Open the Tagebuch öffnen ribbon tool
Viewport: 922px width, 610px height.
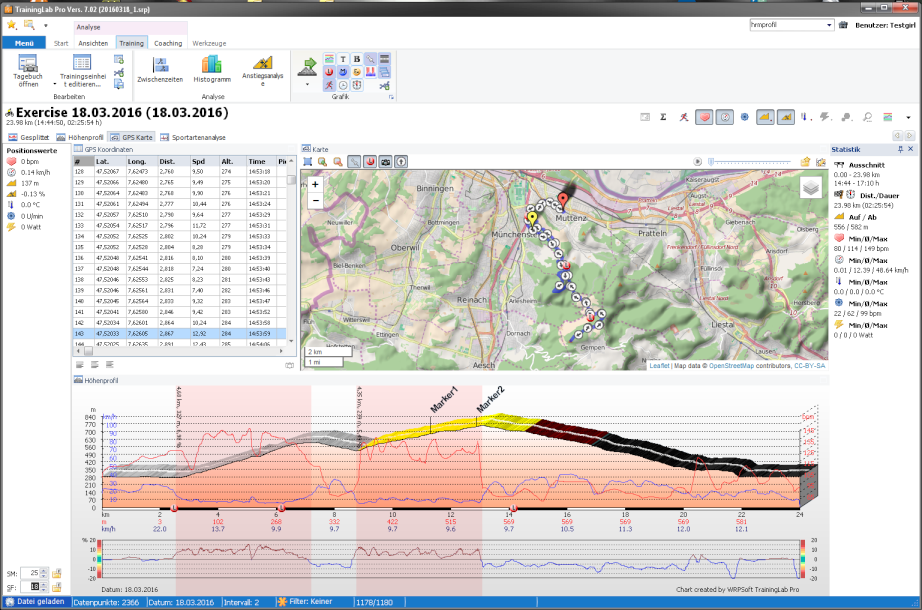click(28, 71)
